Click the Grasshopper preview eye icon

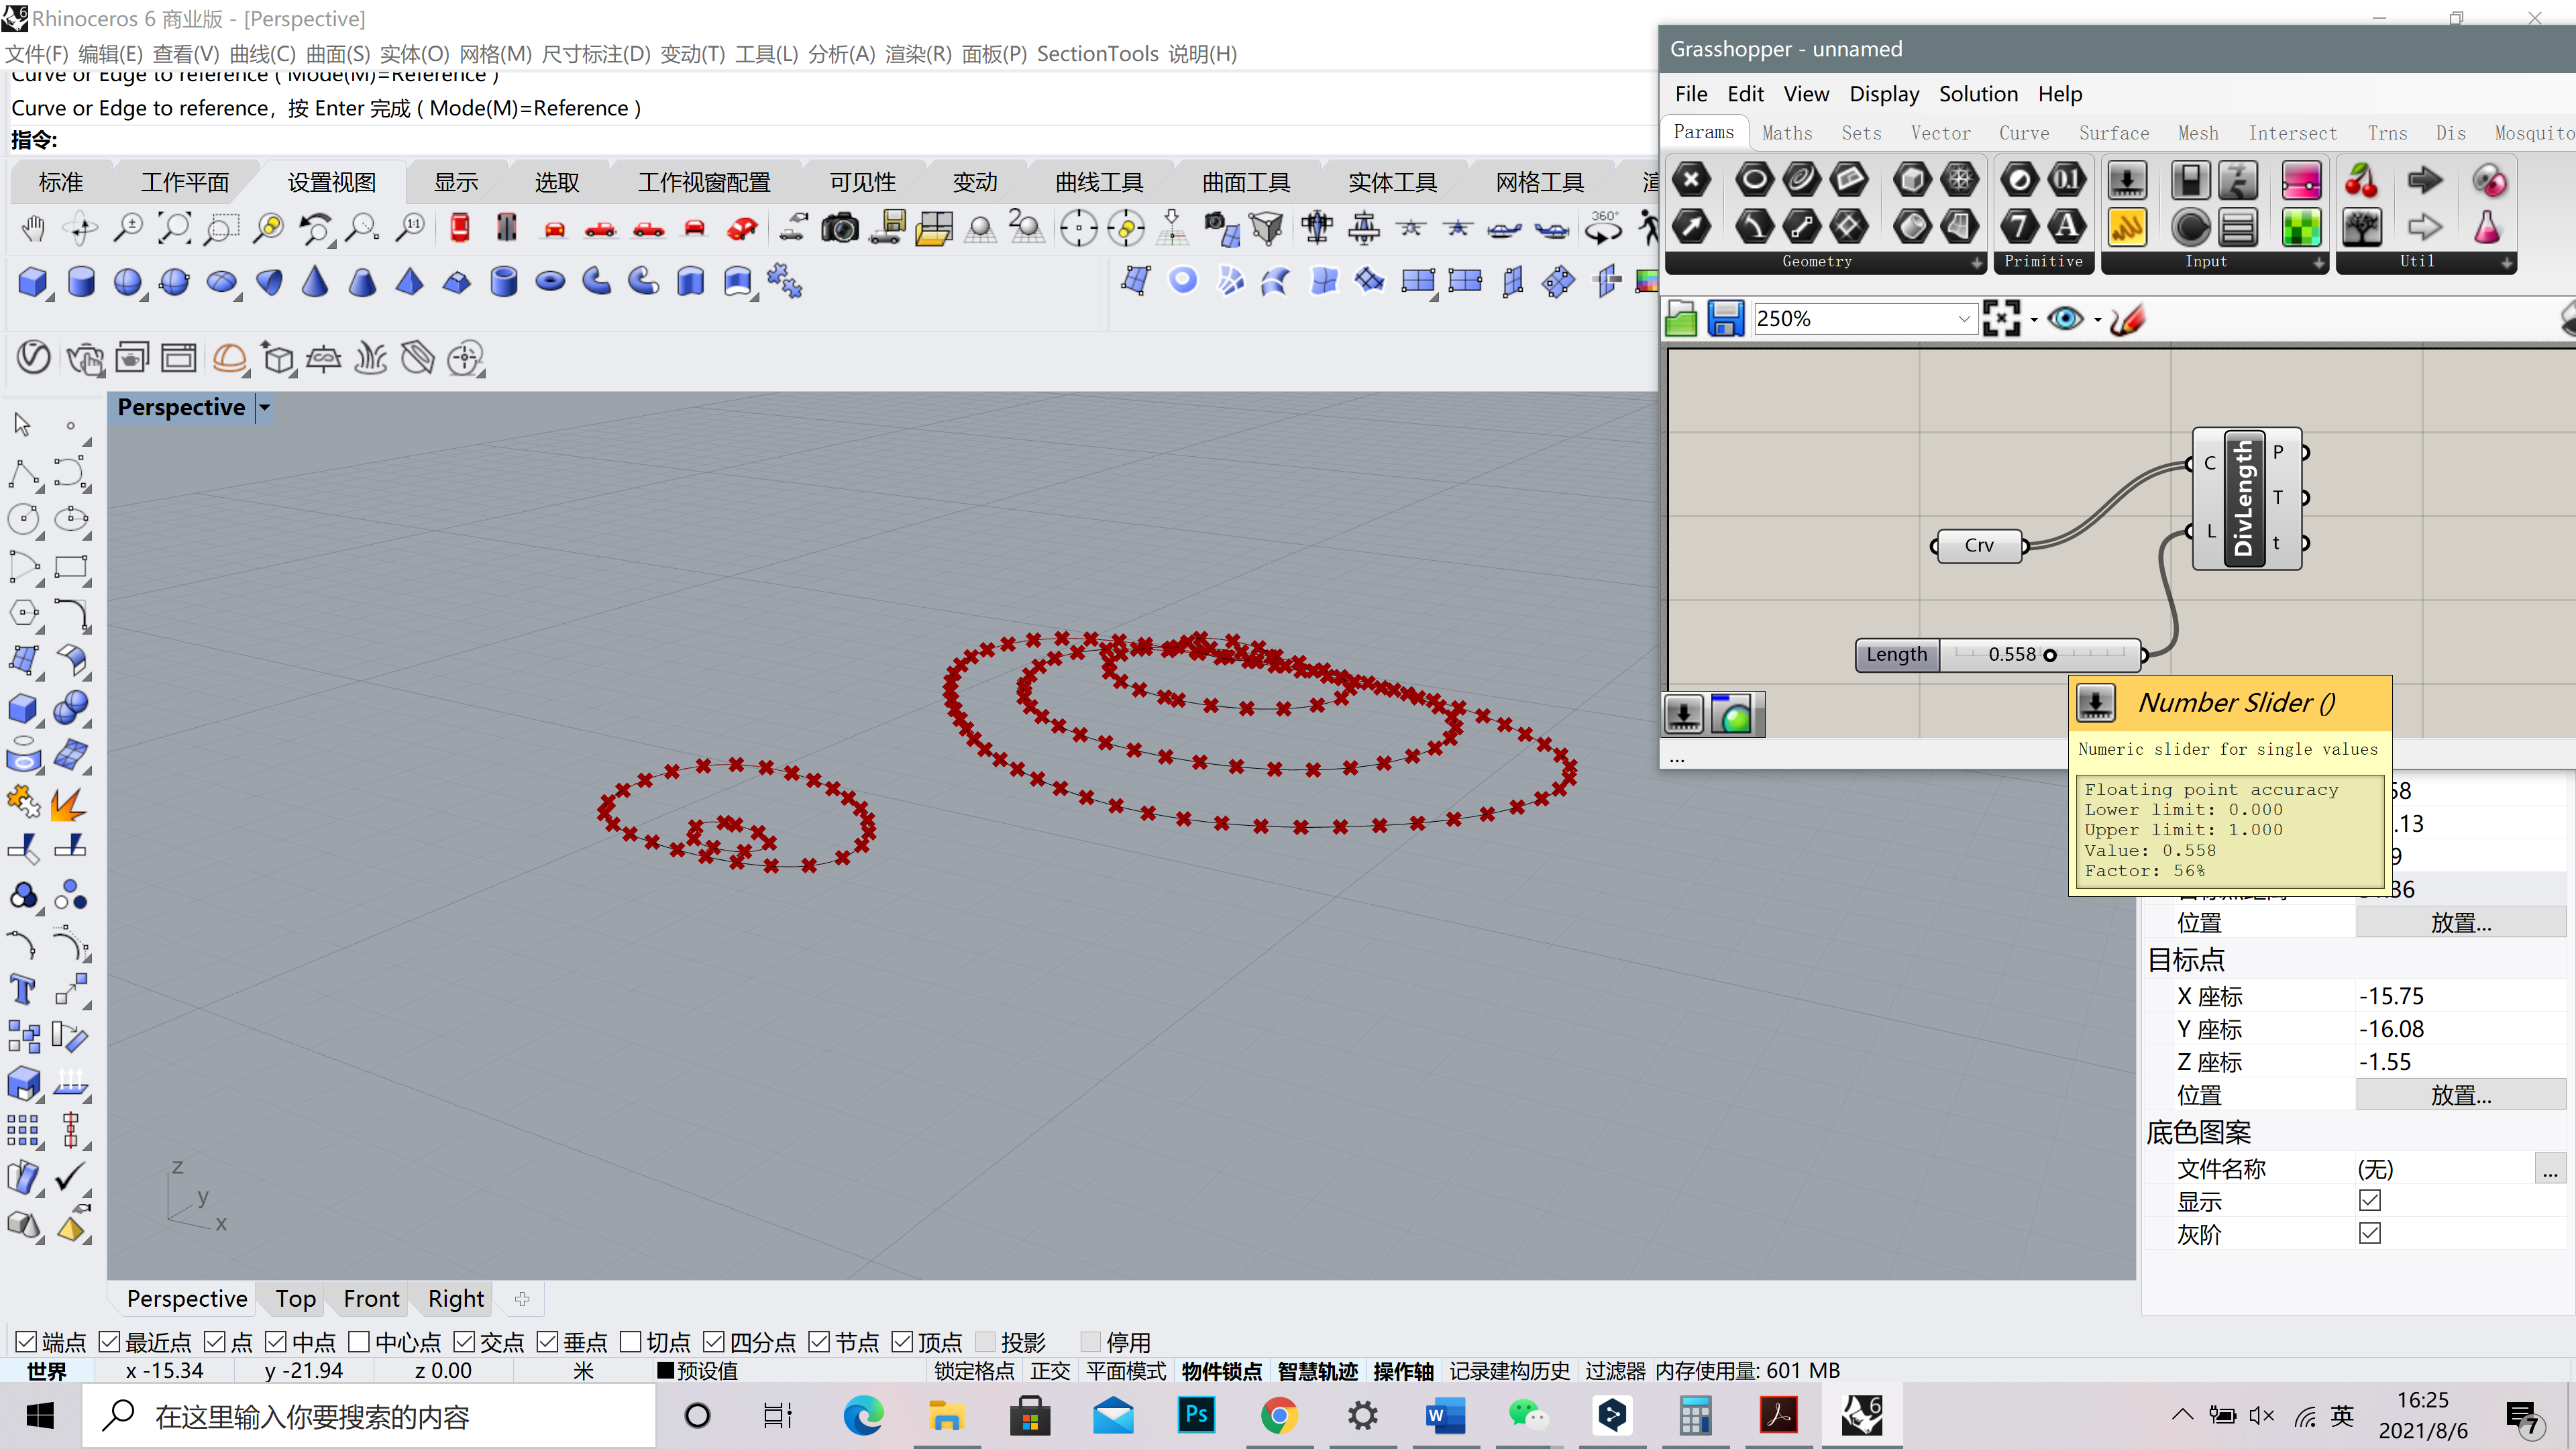click(2065, 319)
